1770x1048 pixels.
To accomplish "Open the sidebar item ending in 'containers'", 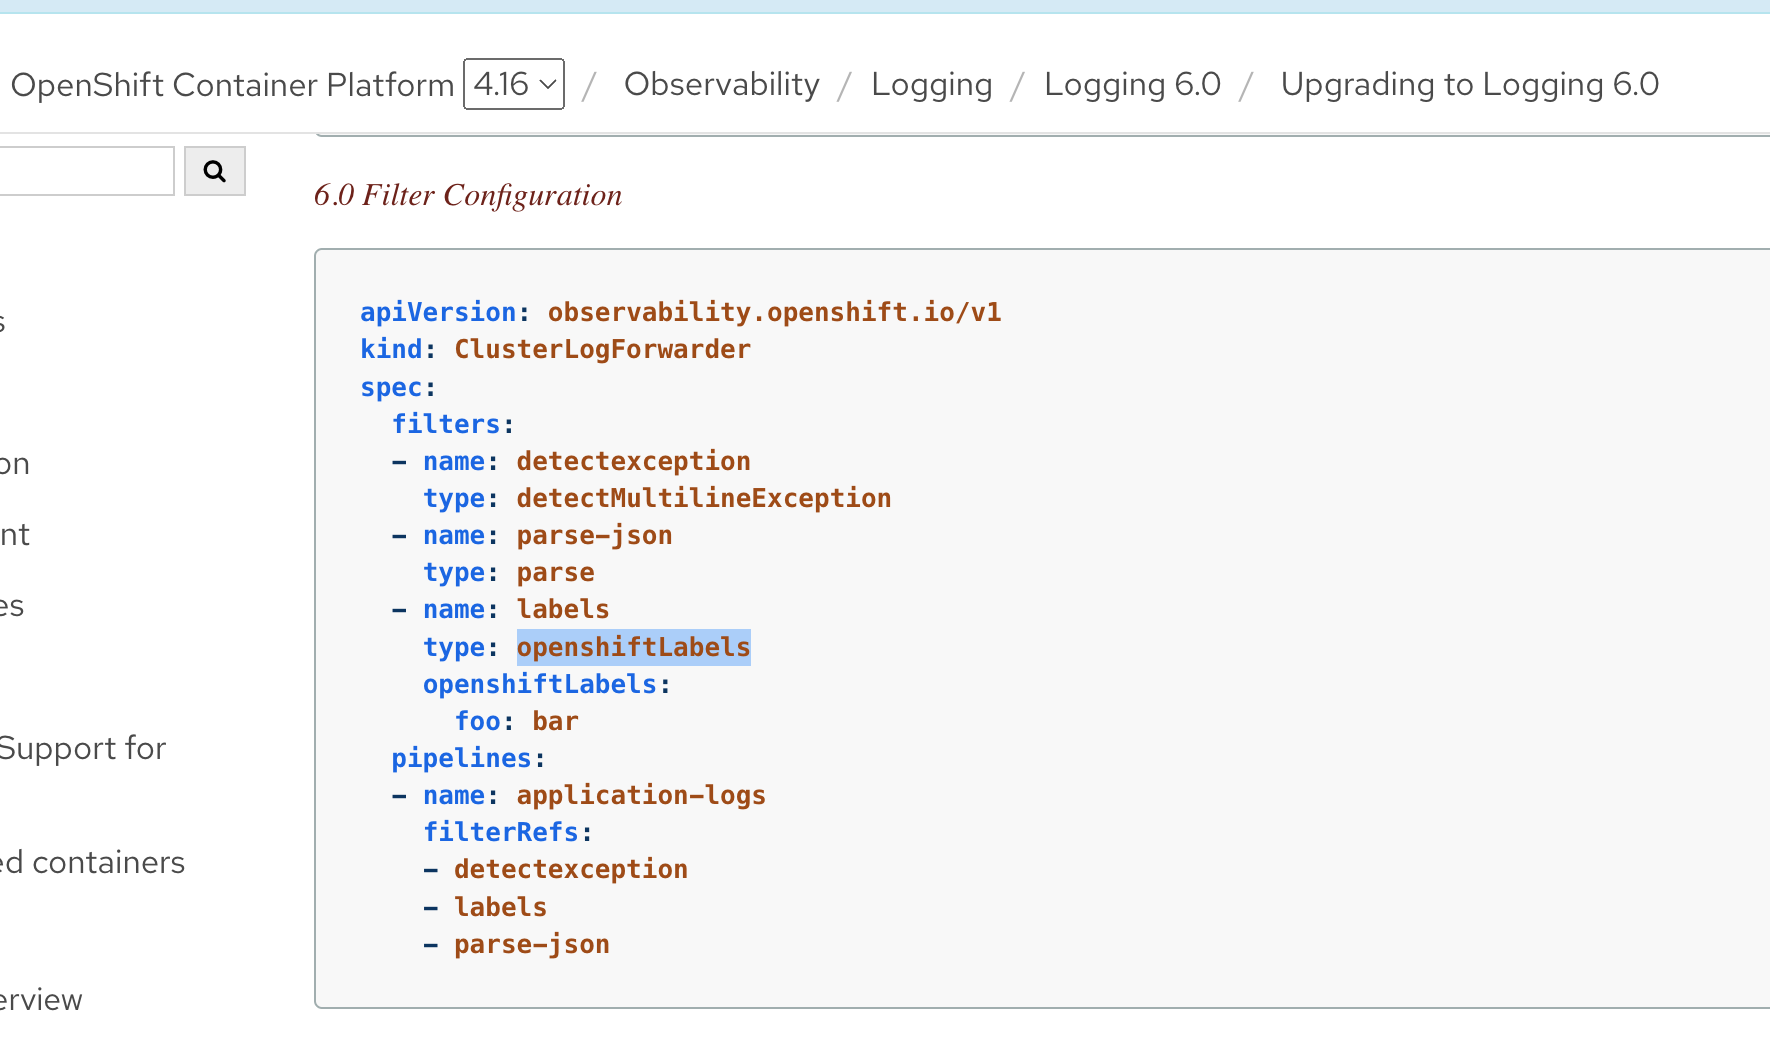I will coord(93,862).
